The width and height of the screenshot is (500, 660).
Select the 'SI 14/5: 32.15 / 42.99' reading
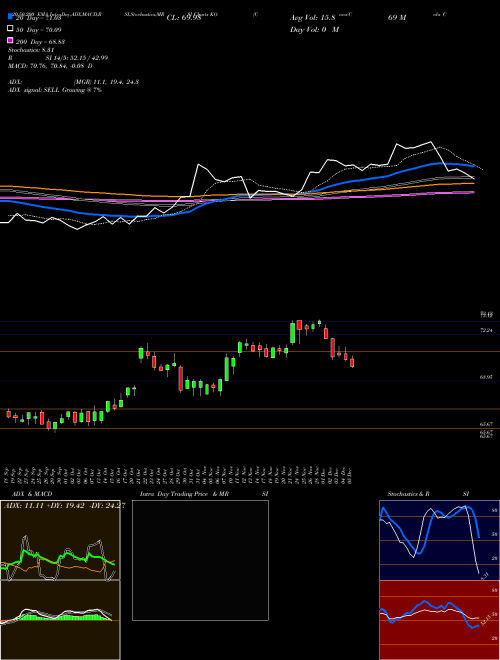(77, 58)
